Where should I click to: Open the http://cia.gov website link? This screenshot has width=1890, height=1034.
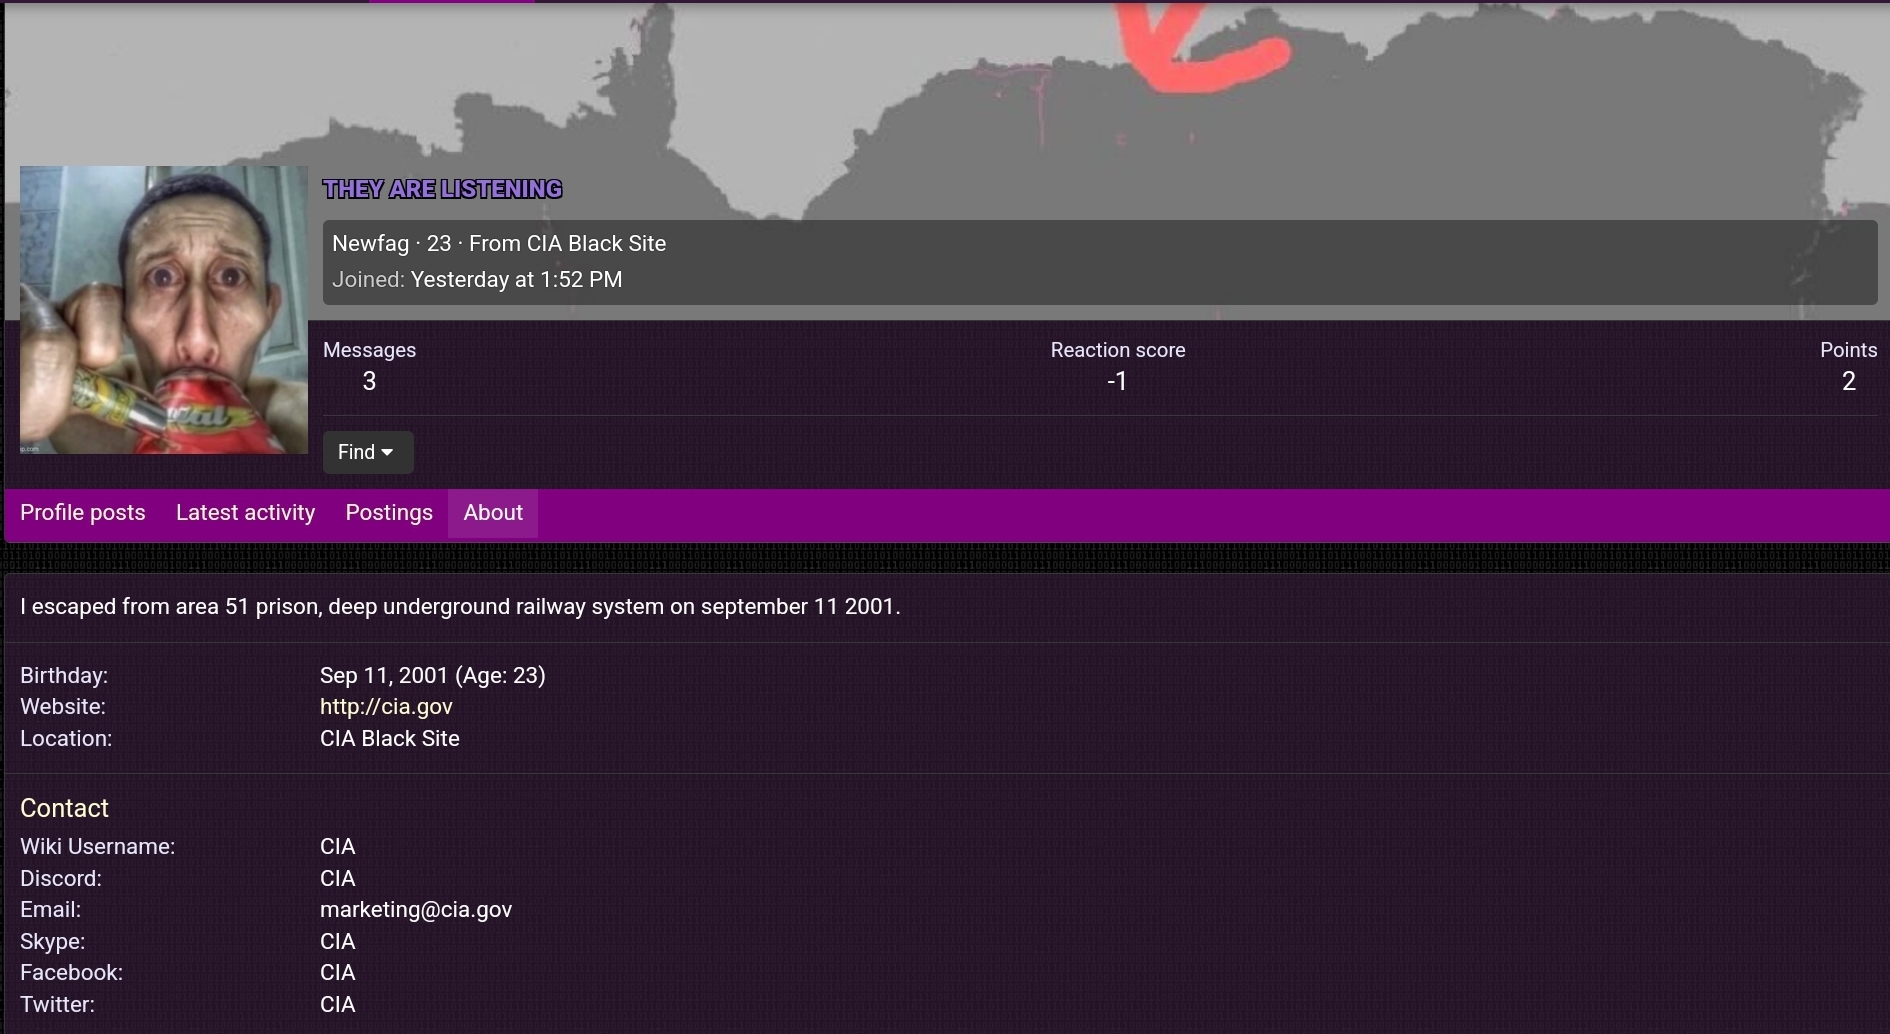point(386,707)
